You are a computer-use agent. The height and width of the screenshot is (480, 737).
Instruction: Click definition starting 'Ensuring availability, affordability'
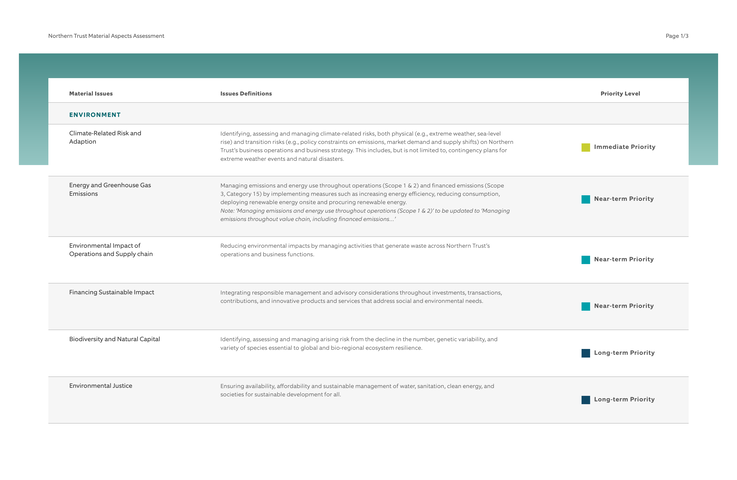357,390
